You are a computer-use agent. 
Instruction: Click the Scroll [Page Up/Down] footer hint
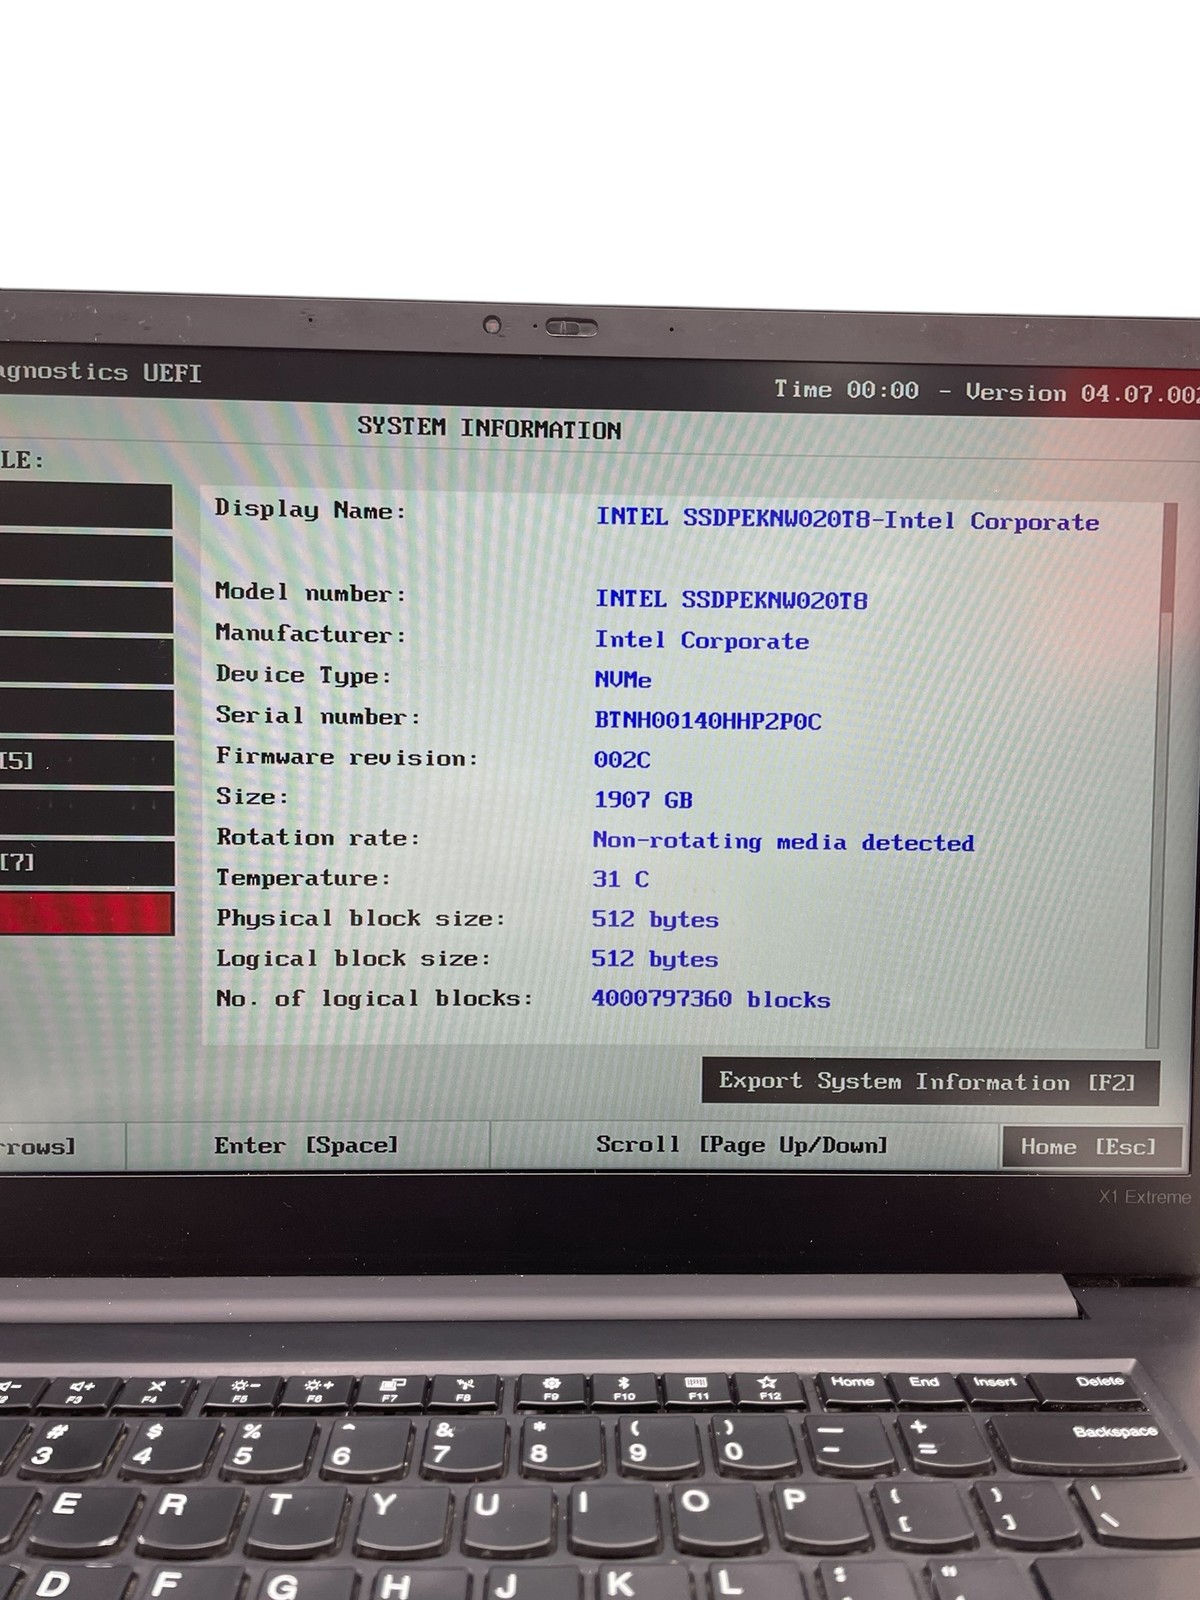742,1144
